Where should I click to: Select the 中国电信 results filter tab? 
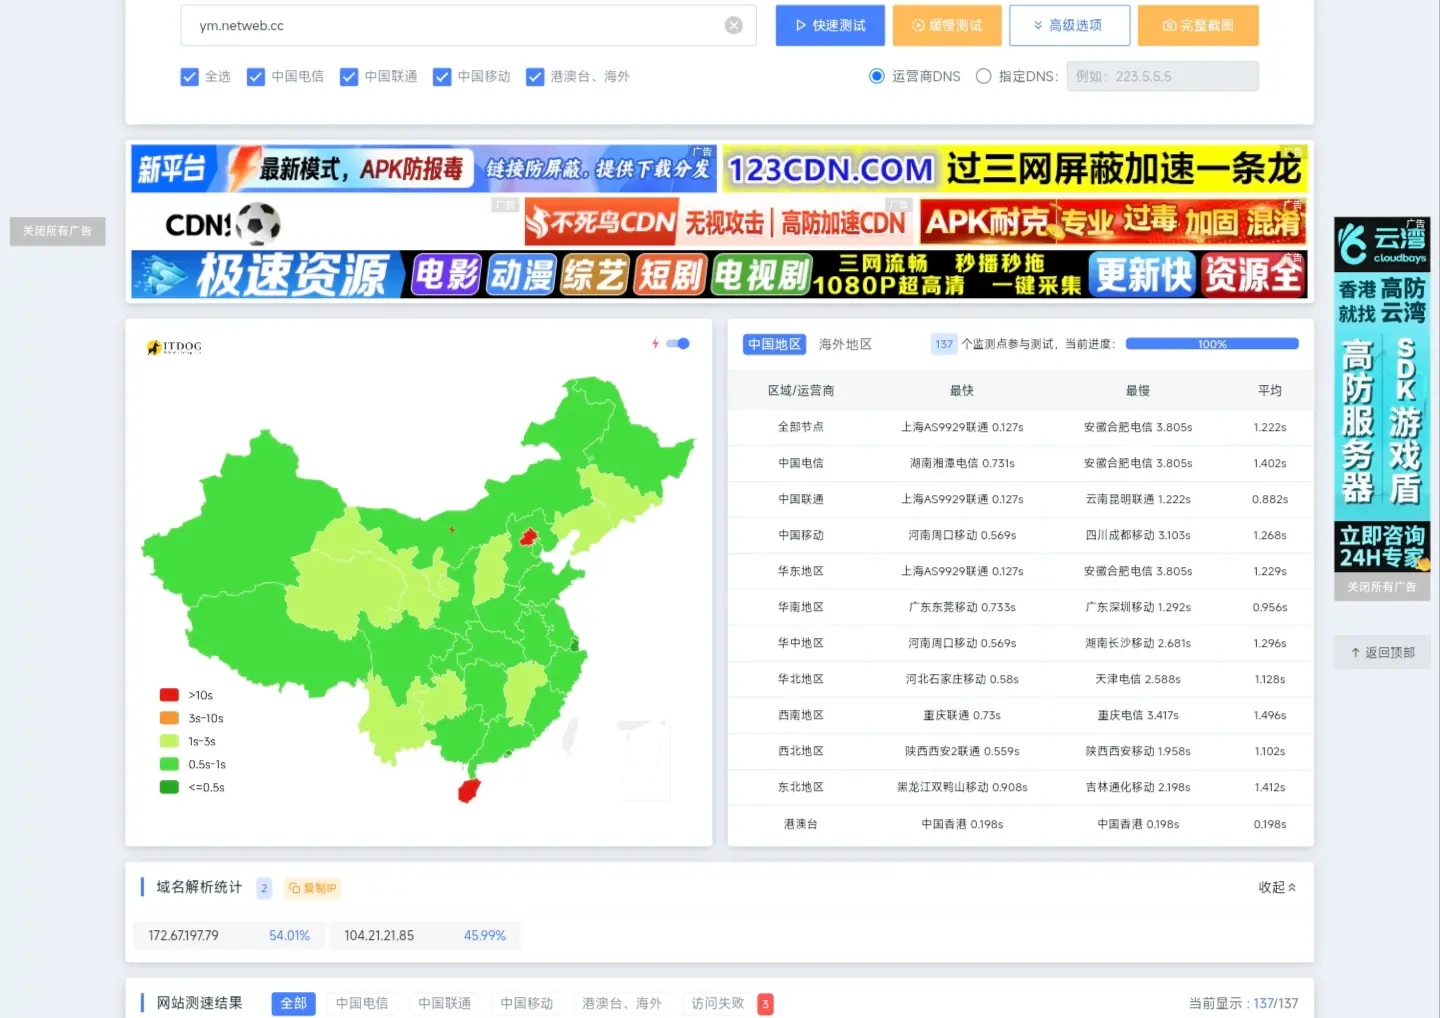click(362, 1003)
